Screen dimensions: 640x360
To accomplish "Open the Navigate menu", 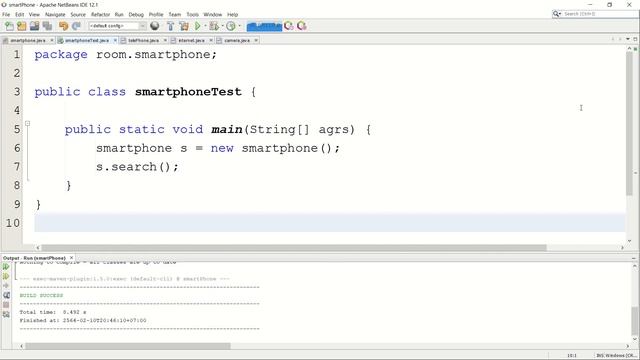I will pyautogui.click(x=55, y=14).
